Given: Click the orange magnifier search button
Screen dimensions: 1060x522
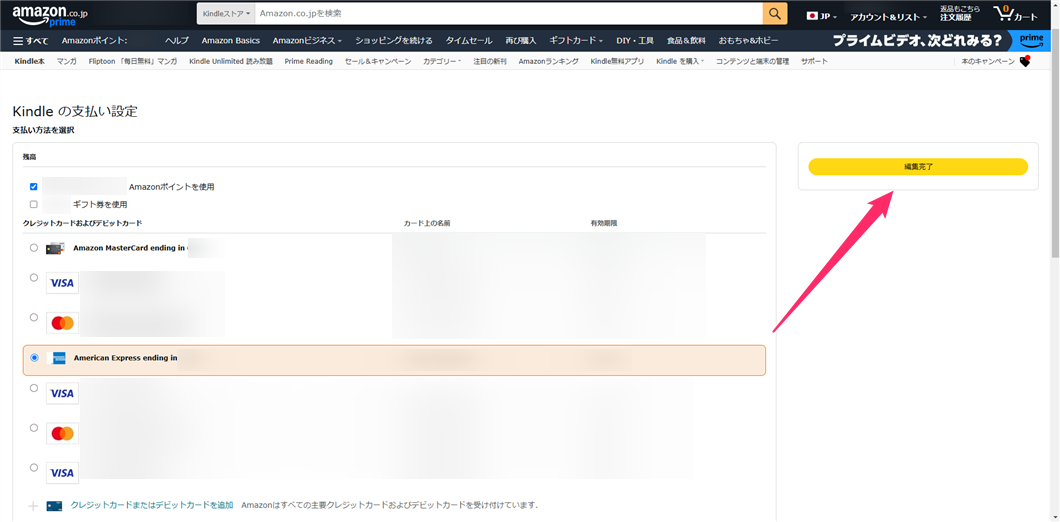Looking at the screenshot, I should click(x=775, y=14).
